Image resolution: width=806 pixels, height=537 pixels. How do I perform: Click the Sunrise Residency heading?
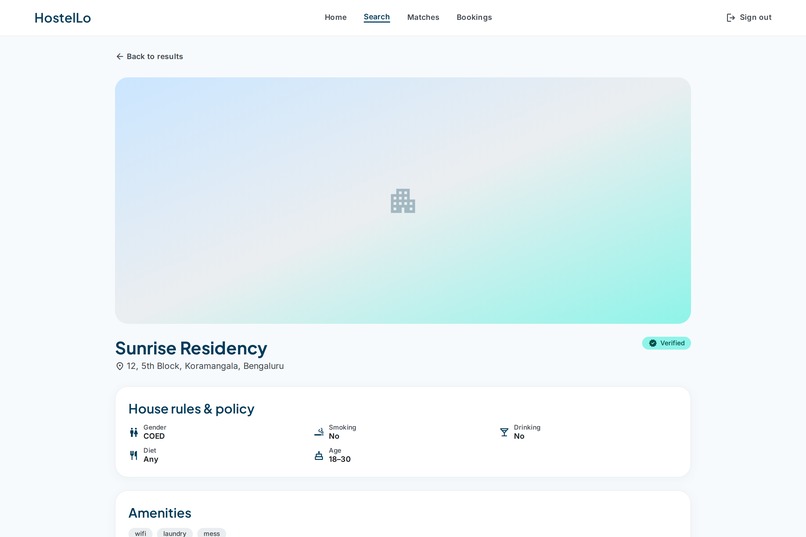click(191, 348)
